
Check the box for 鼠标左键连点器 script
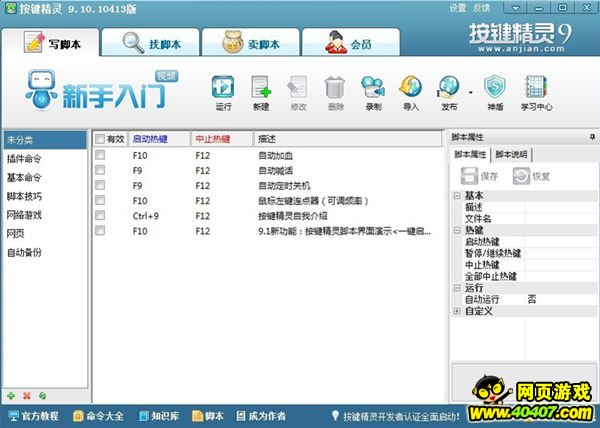click(x=100, y=200)
